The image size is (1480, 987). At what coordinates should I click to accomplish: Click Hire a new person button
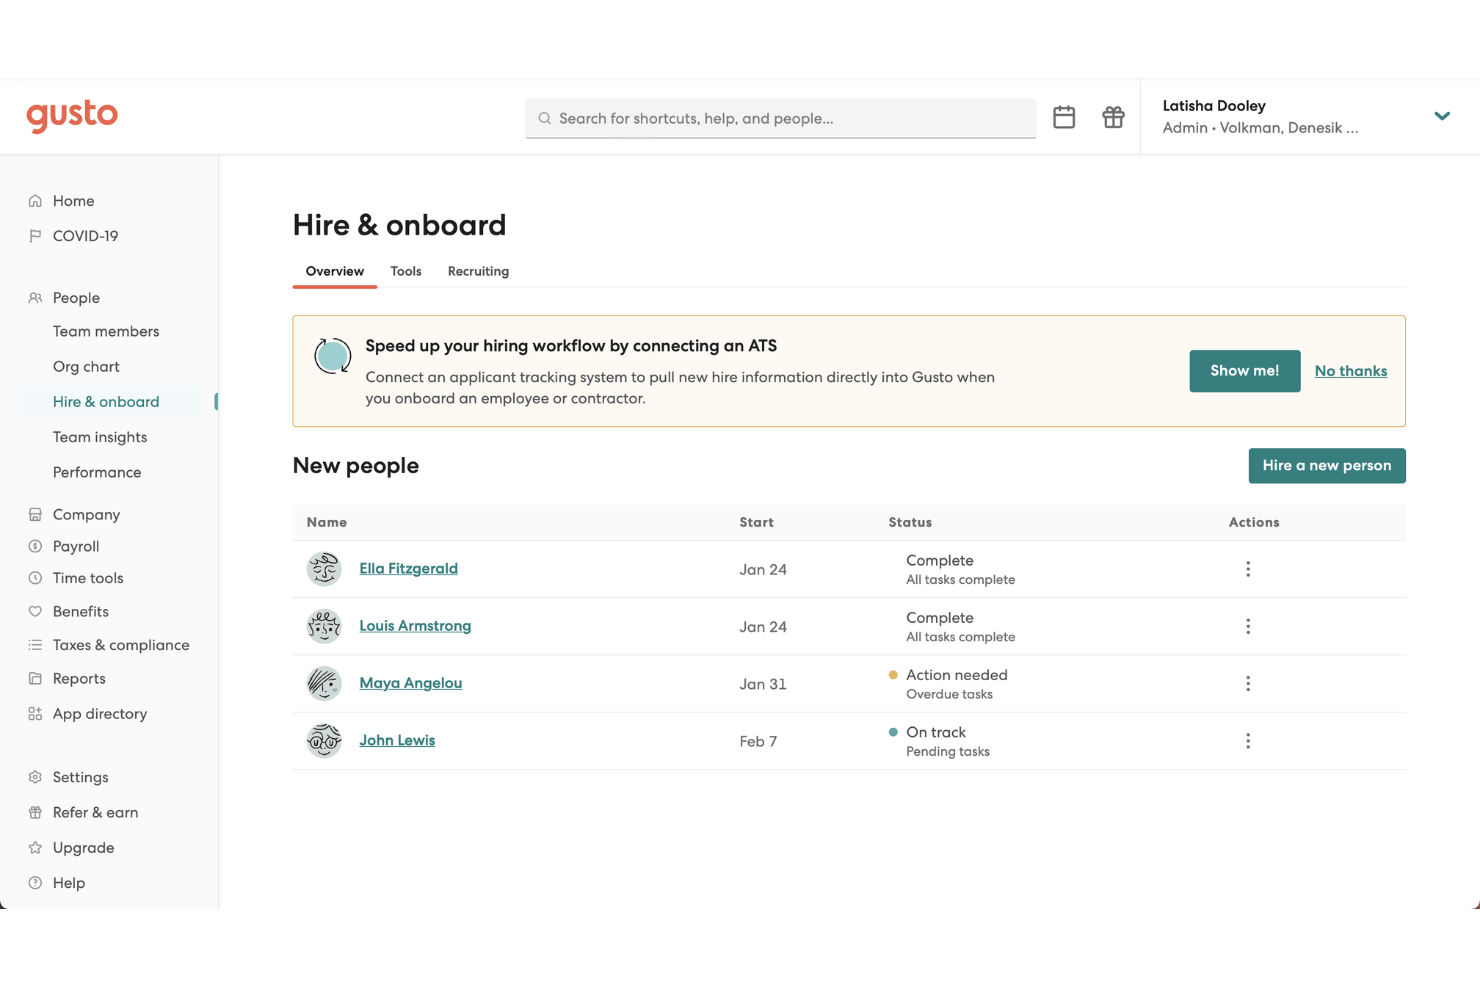click(1327, 466)
